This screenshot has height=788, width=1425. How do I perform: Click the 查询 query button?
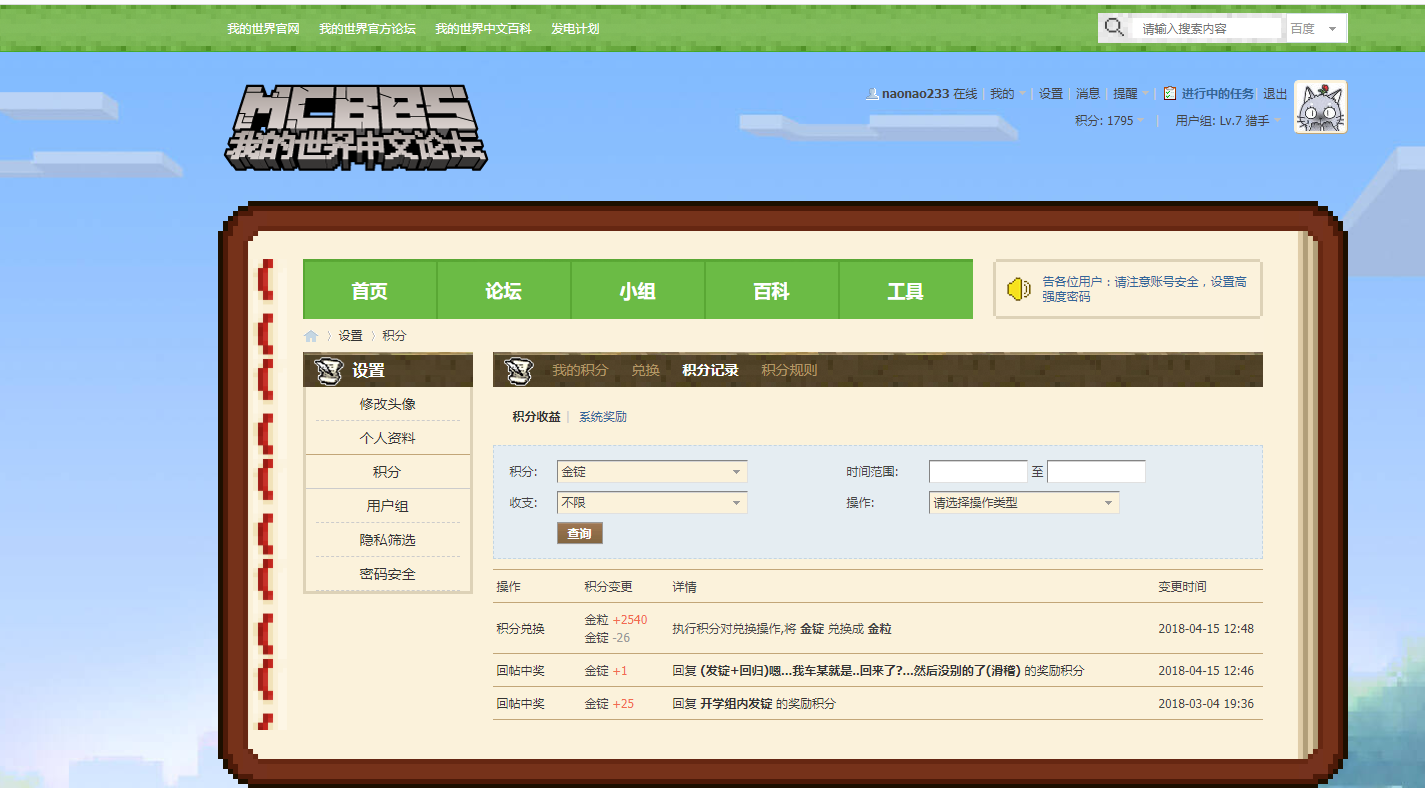coord(580,534)
